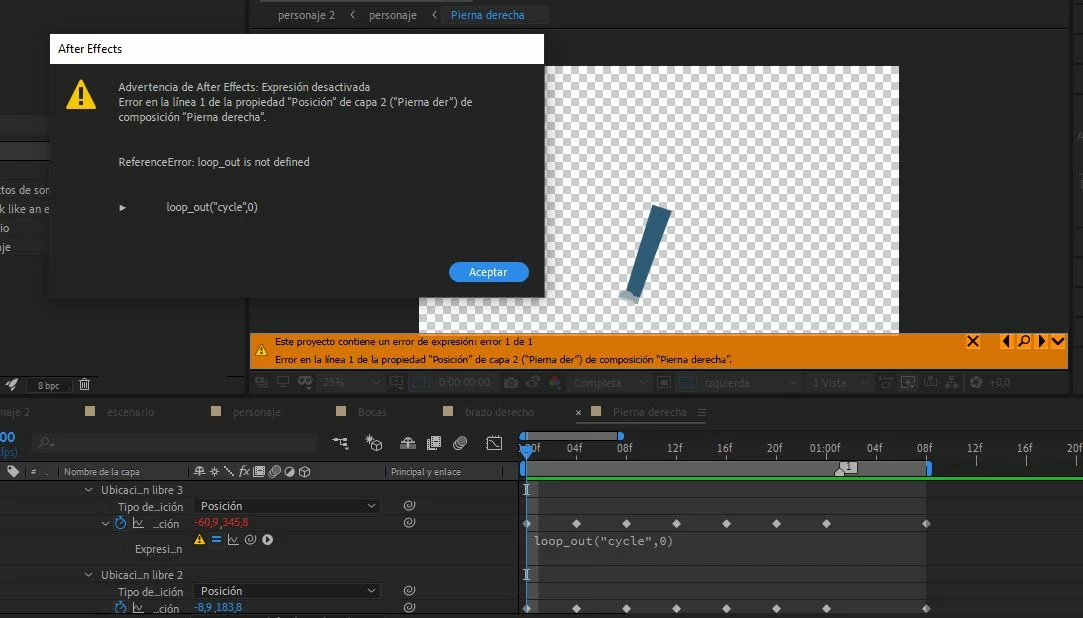Click pick whip beside Ubicación libre 2 Posición dropdown

(409, 590)
